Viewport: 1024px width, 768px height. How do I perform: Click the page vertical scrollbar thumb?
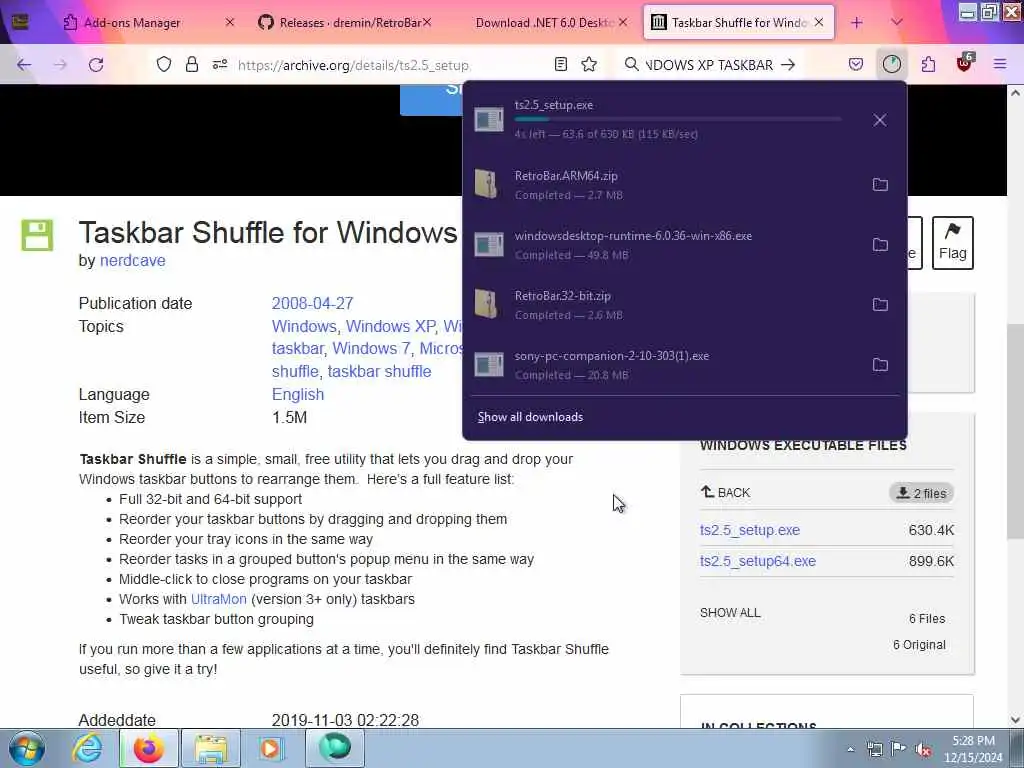1015,431
